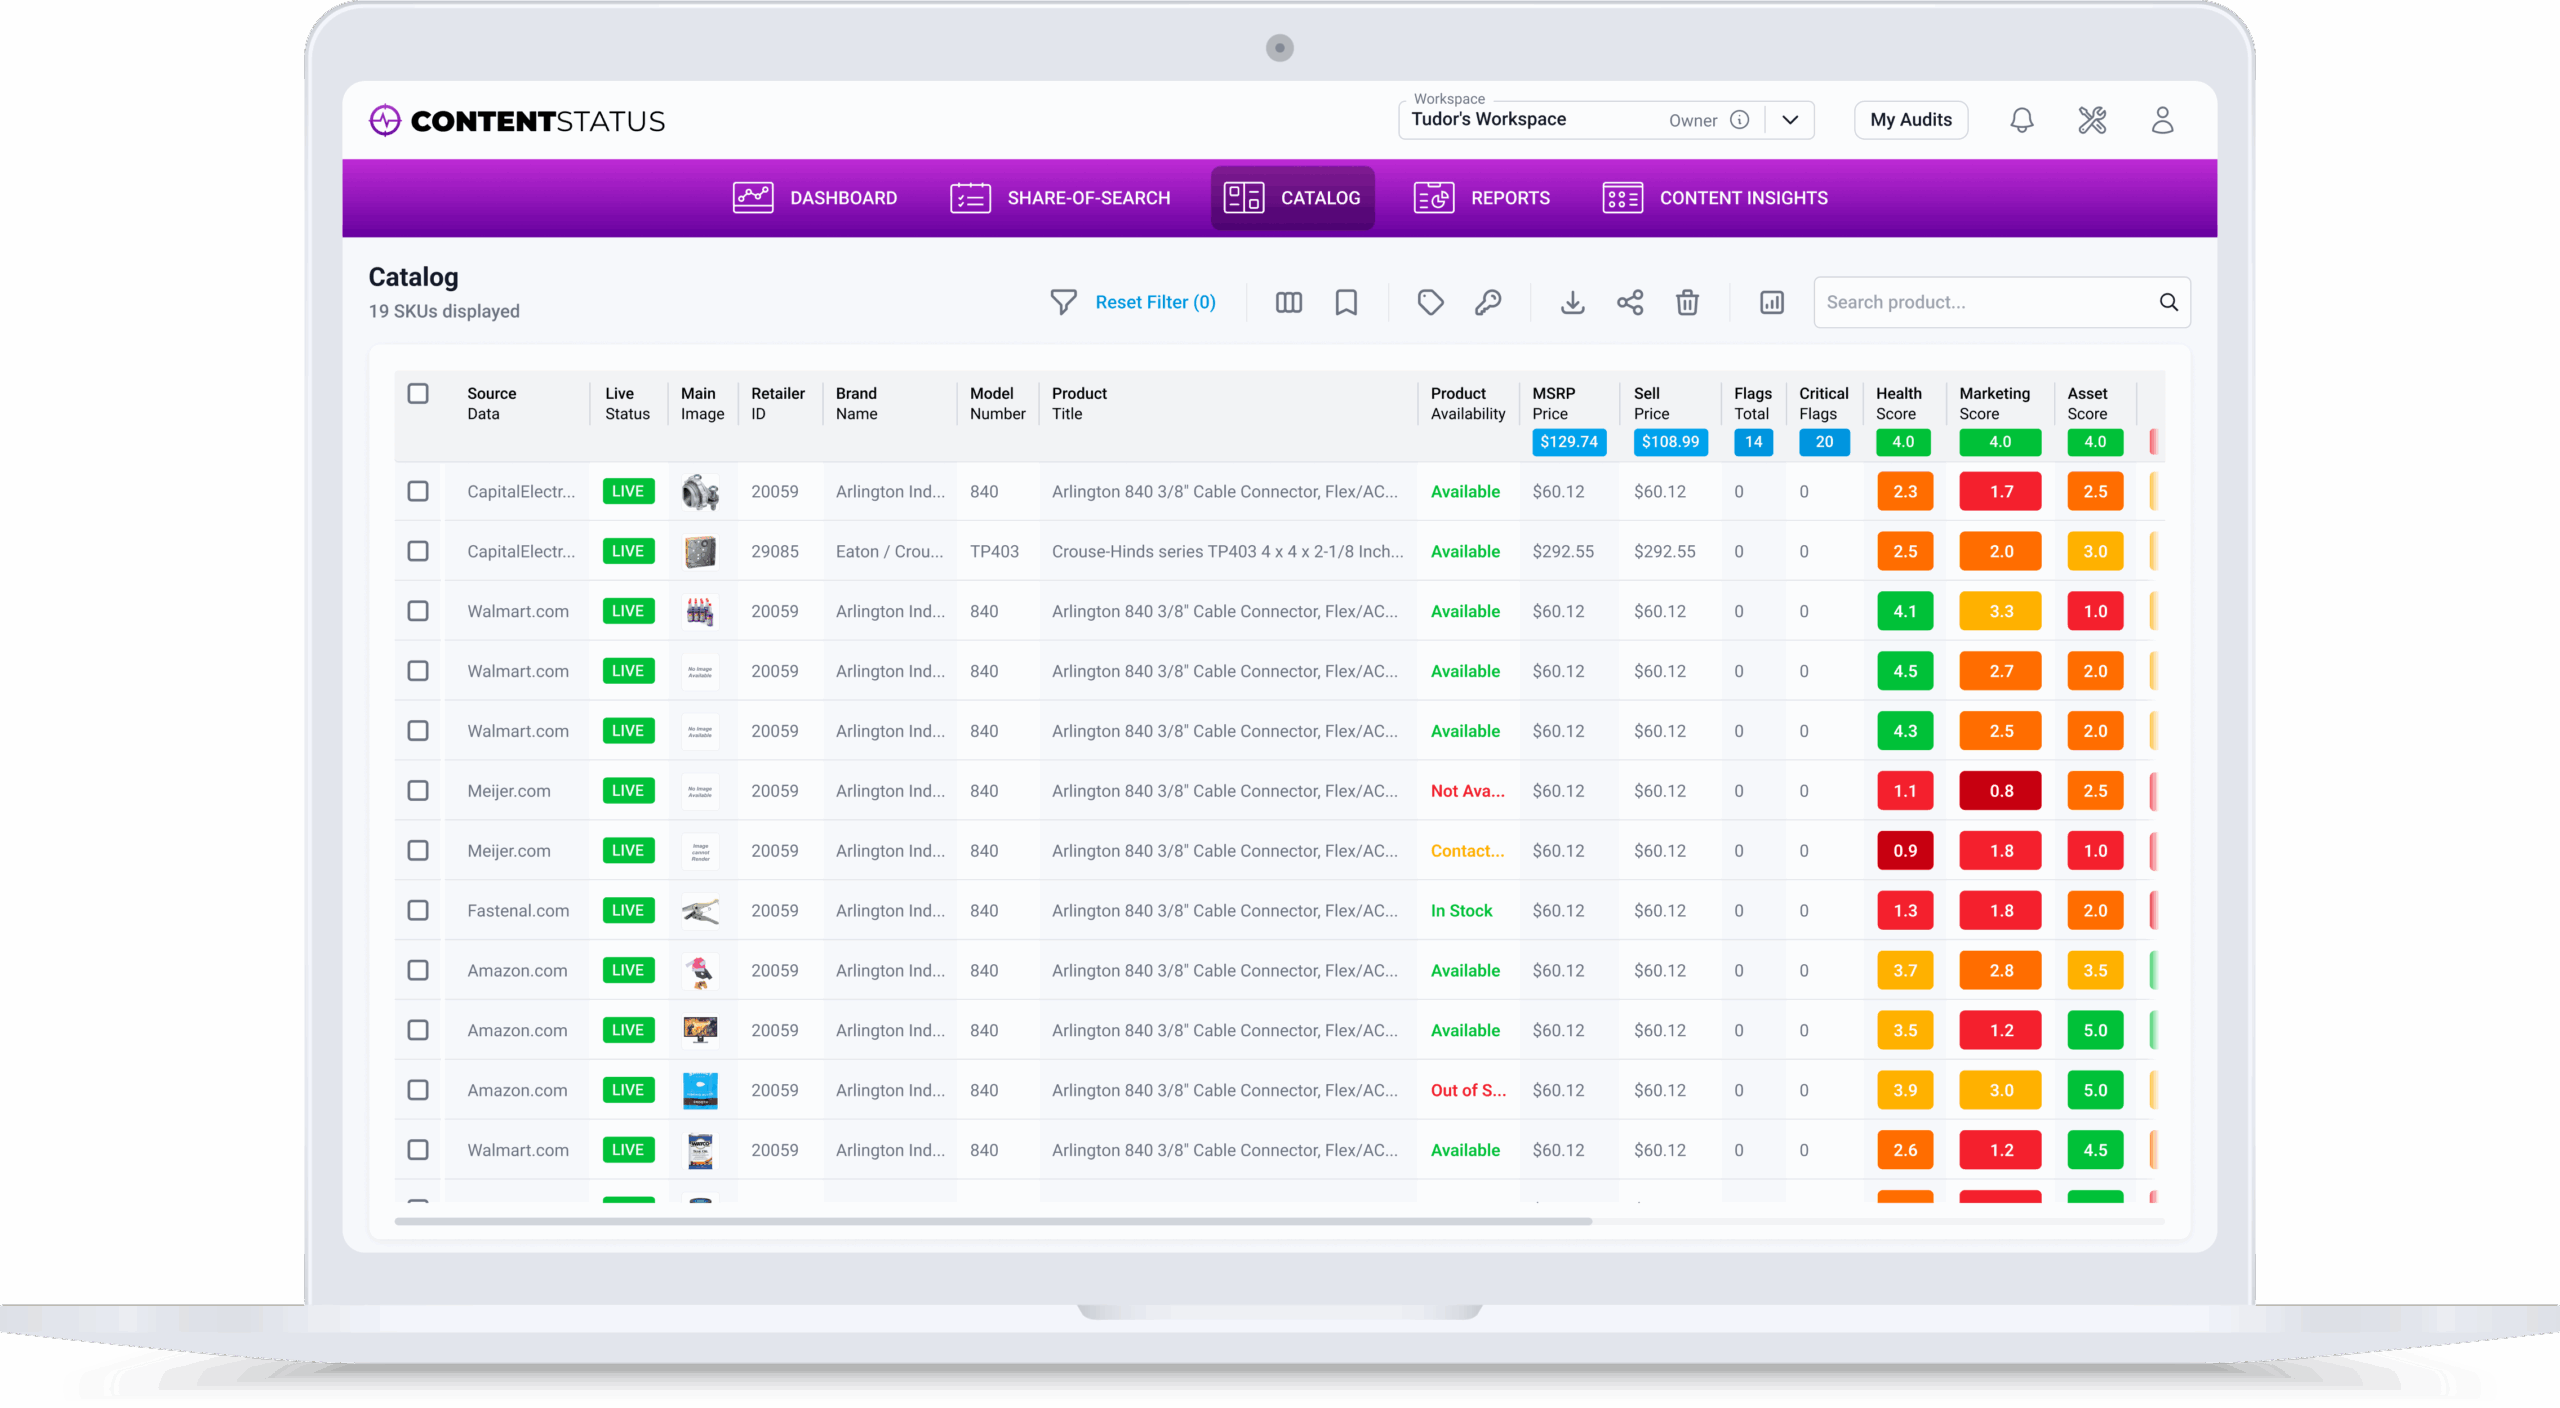Viewport: 2560px width, 1408px height.
Task: Click the In Stock availability cell
Action: [1461, 910]
